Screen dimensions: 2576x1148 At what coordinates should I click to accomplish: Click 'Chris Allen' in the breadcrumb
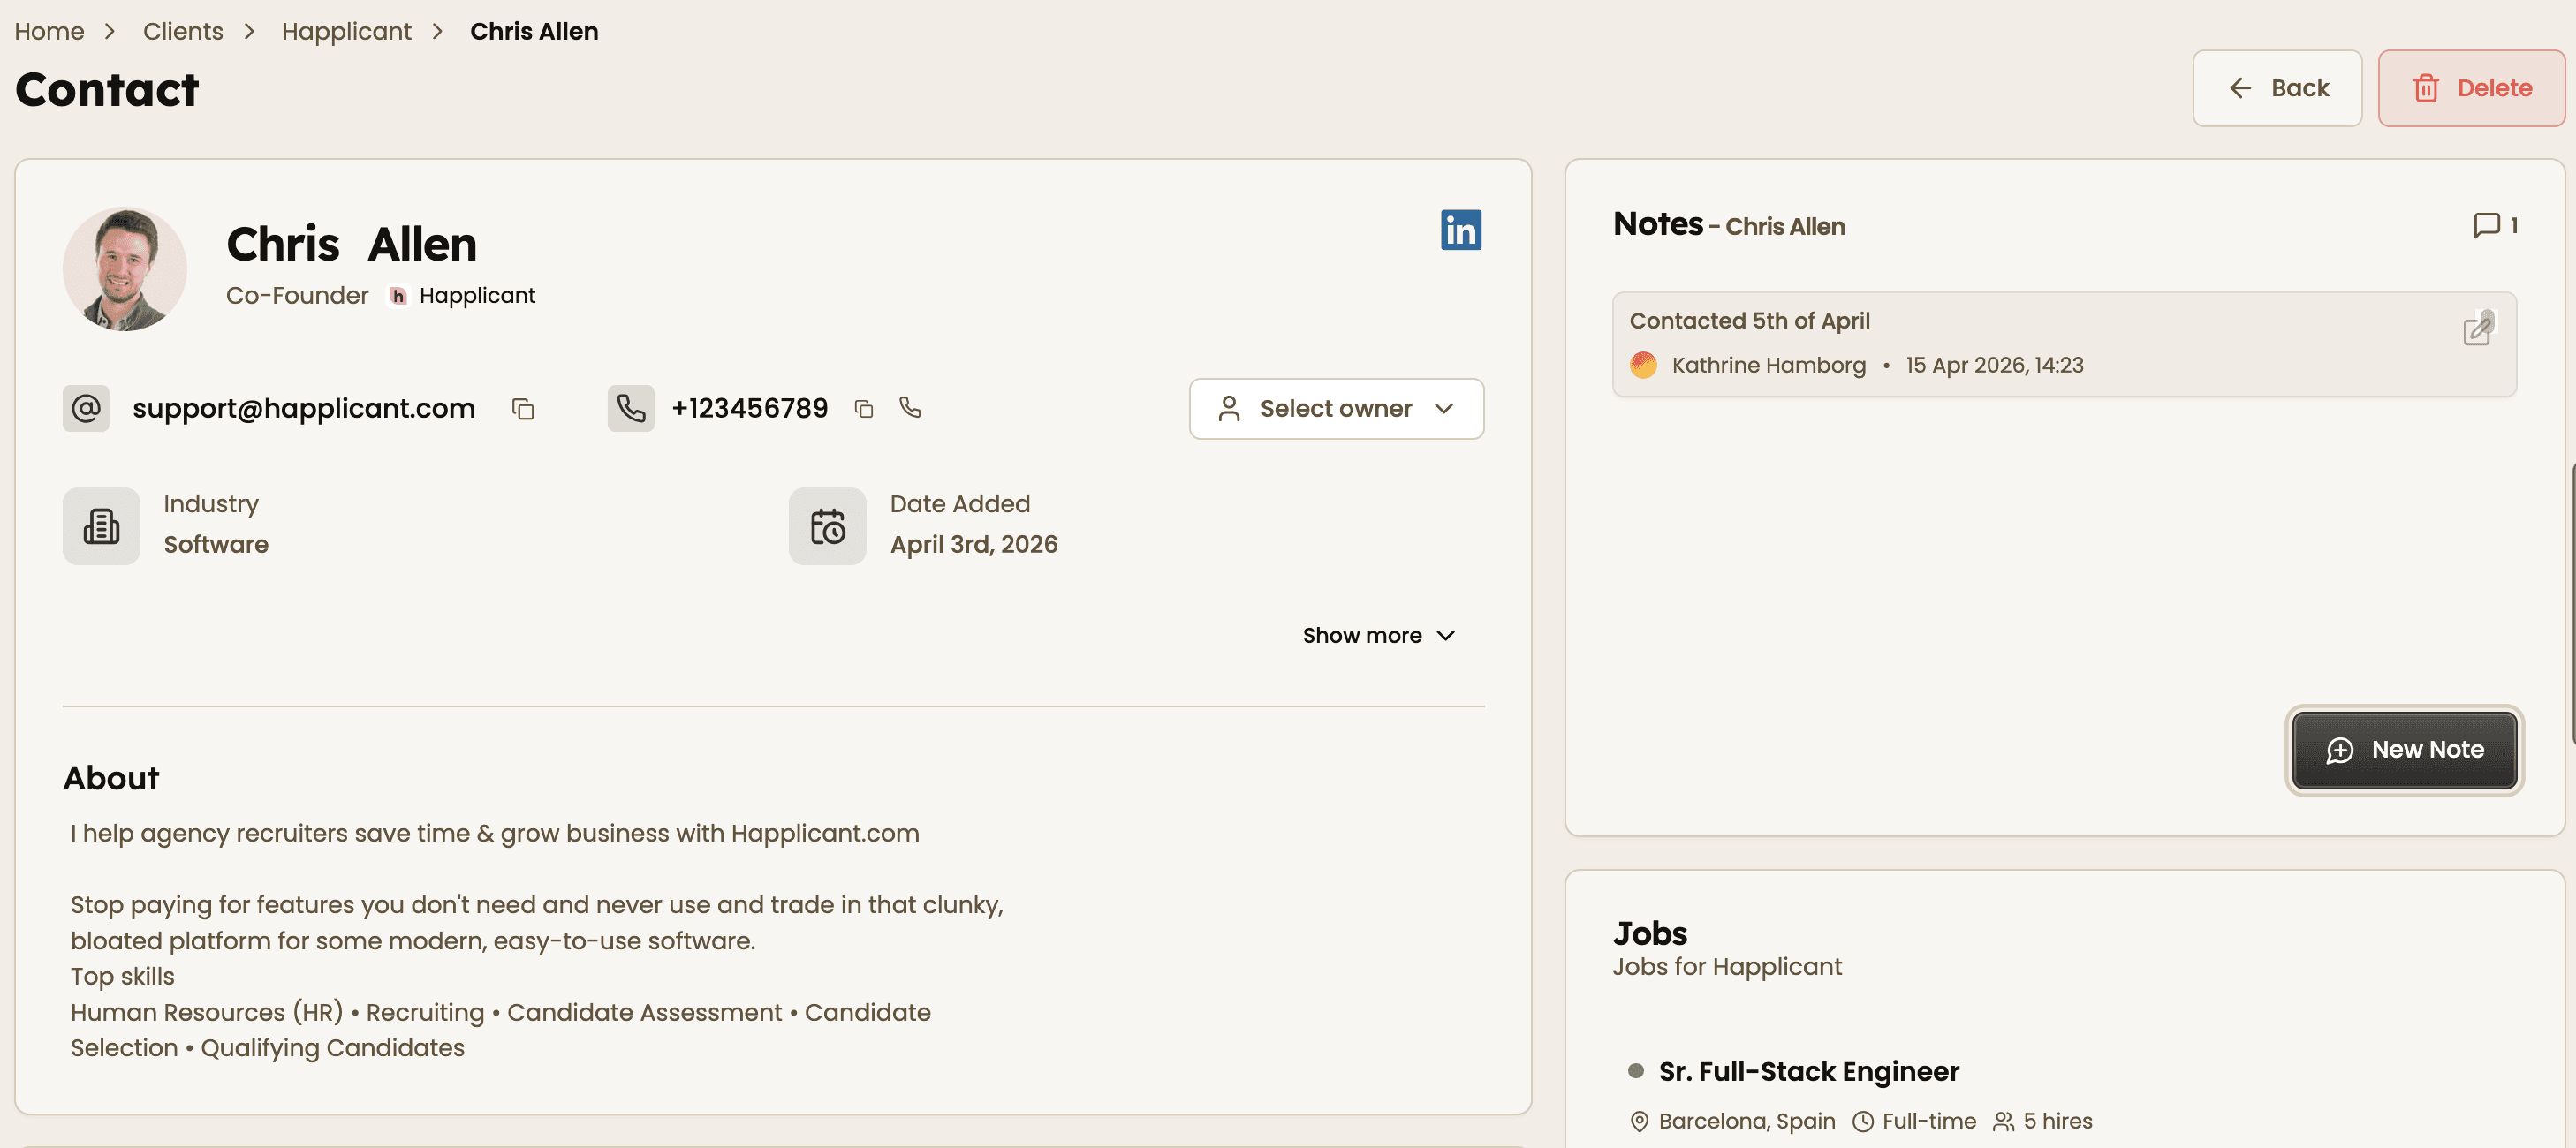(x=534, y=31)
